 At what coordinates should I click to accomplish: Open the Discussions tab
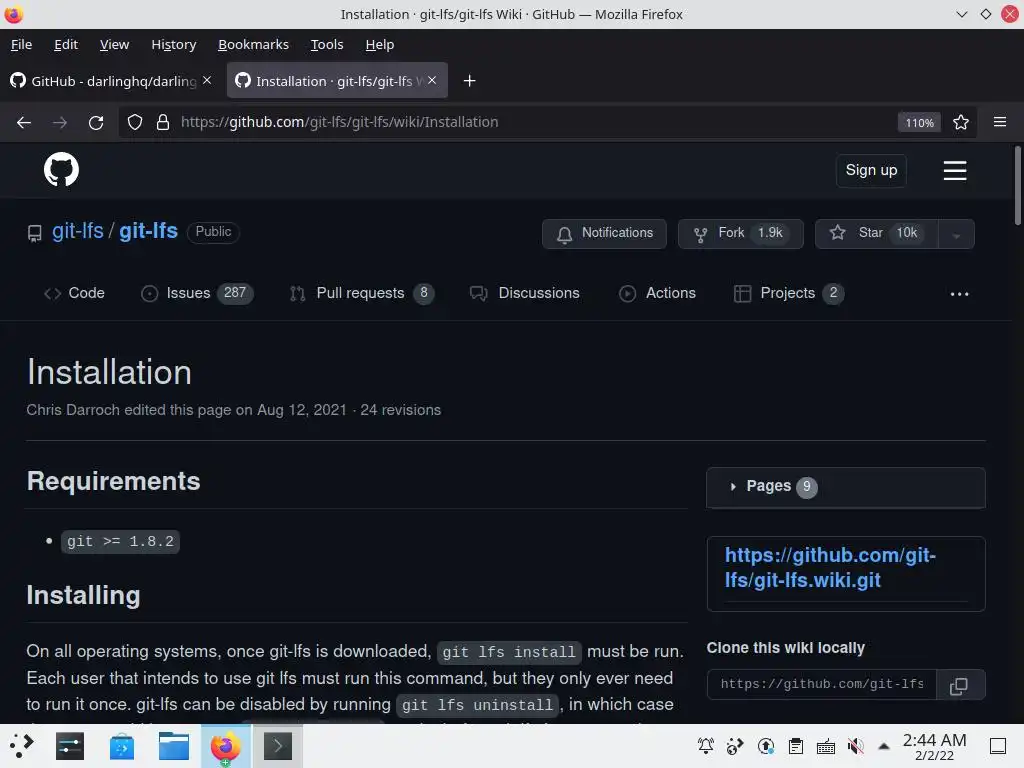click(x=525, y=293)
